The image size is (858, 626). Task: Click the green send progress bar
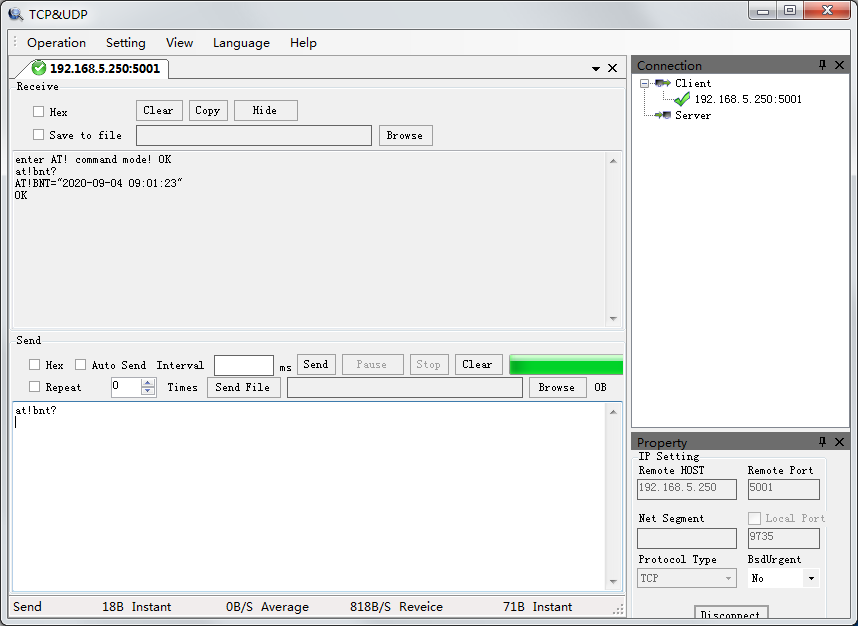566,365
